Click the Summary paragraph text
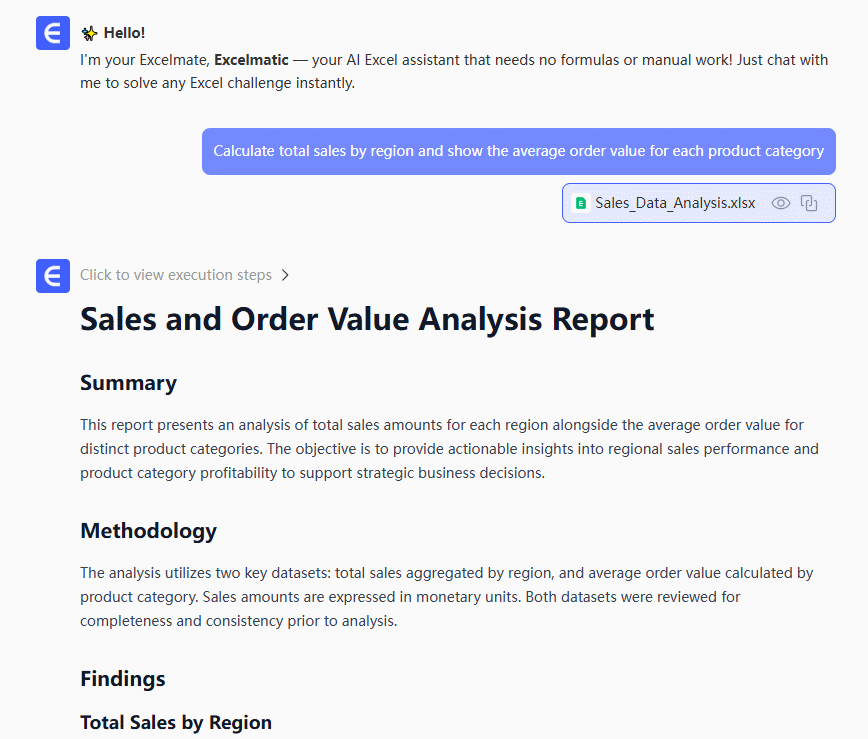This screenshot has width=868, height=739. click(449, 449)
